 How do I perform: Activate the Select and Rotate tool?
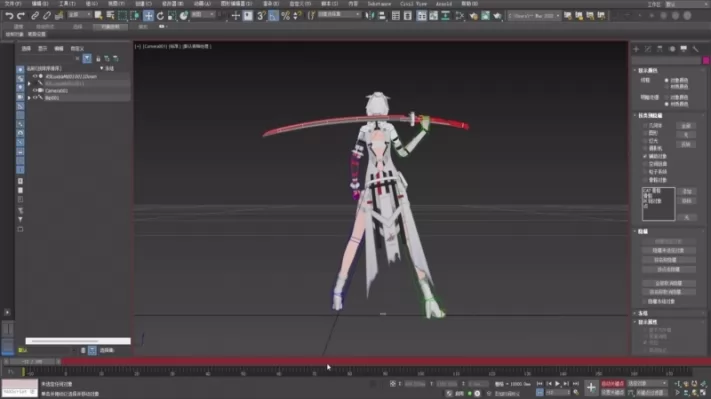160,16
